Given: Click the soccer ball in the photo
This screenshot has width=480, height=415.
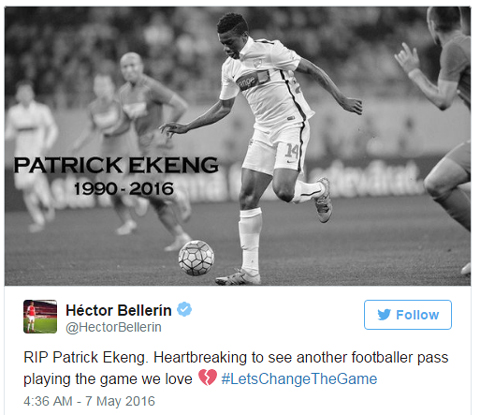Looking at the screenshot, I should click(196, 258).
